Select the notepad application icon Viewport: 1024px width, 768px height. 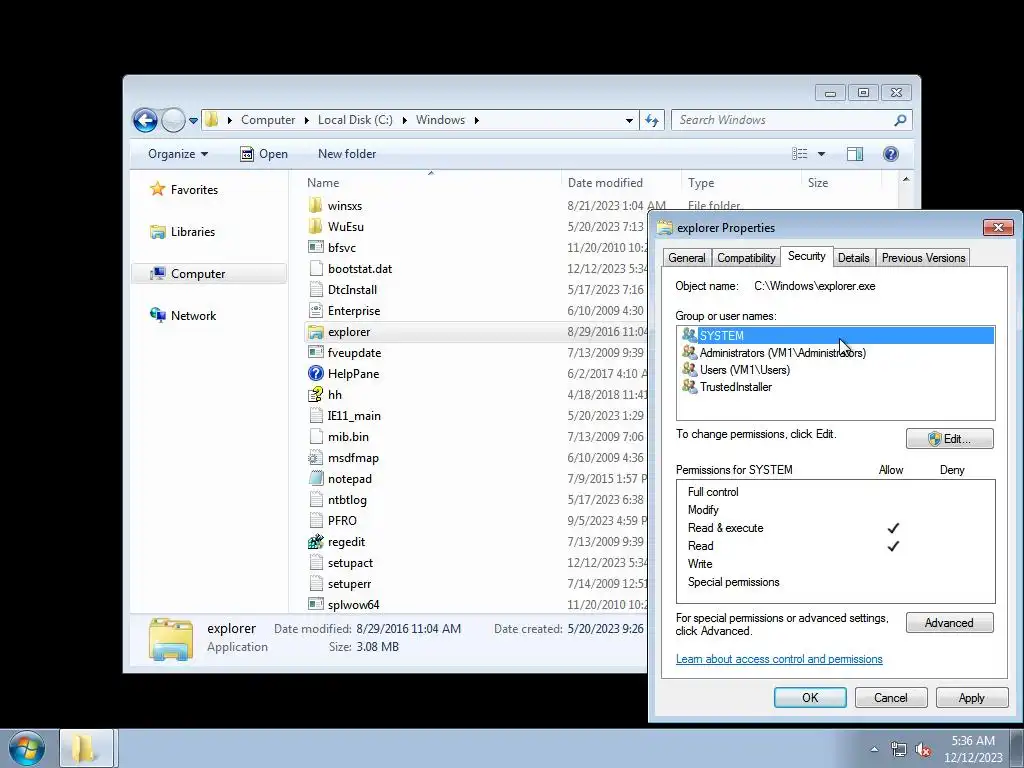[315, 479]
